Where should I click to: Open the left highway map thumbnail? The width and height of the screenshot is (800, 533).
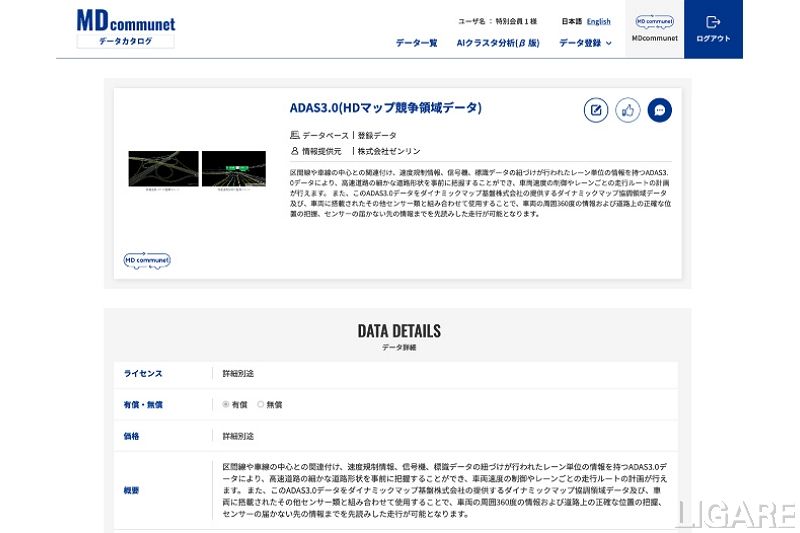163,169
